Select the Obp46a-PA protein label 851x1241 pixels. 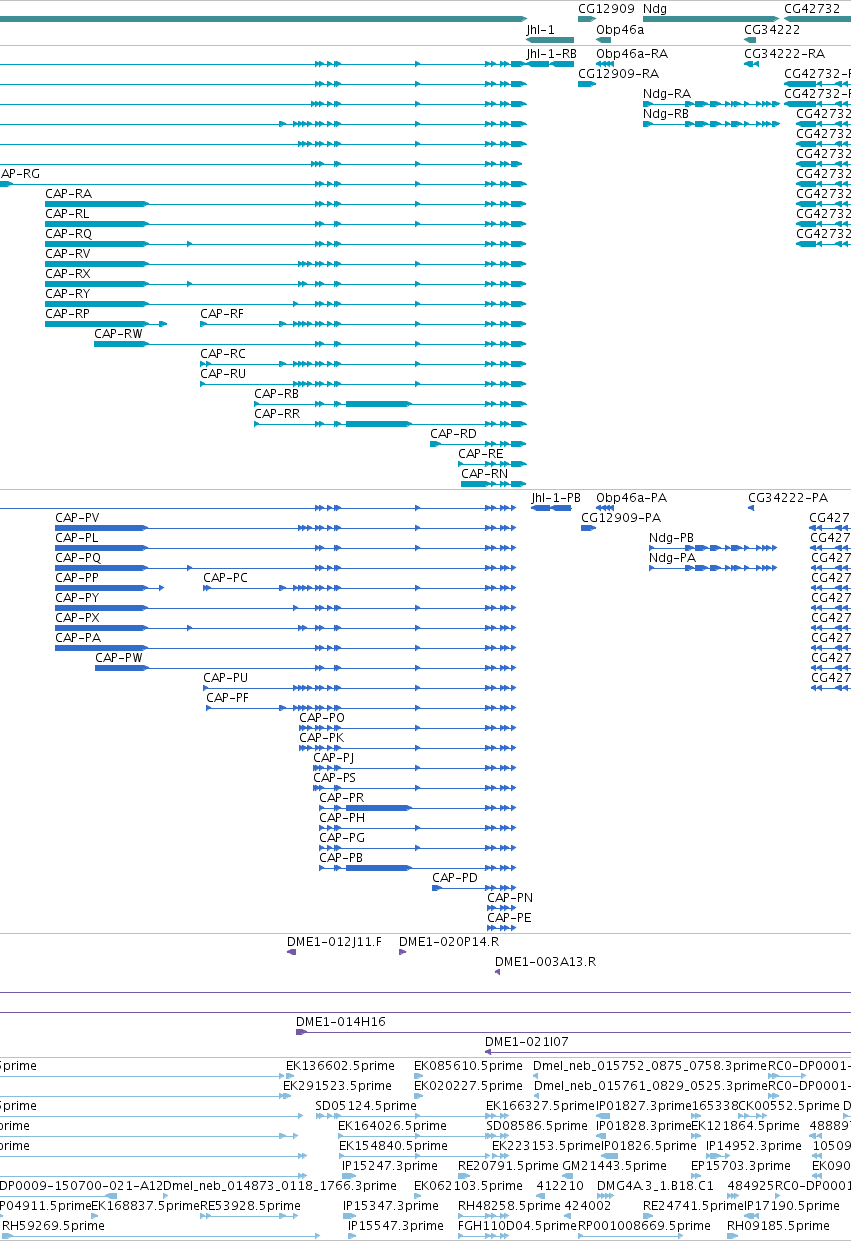(x=631, y=498)
